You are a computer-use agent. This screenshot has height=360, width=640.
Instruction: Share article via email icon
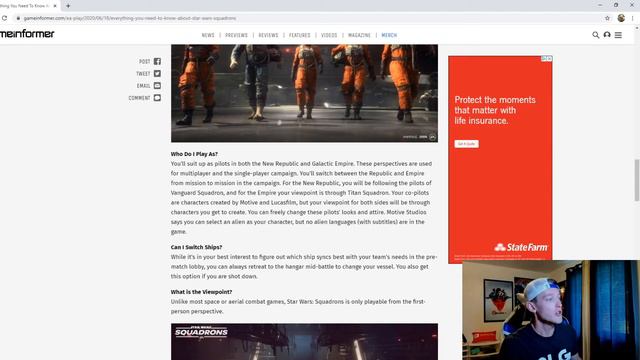click(157, 86)
